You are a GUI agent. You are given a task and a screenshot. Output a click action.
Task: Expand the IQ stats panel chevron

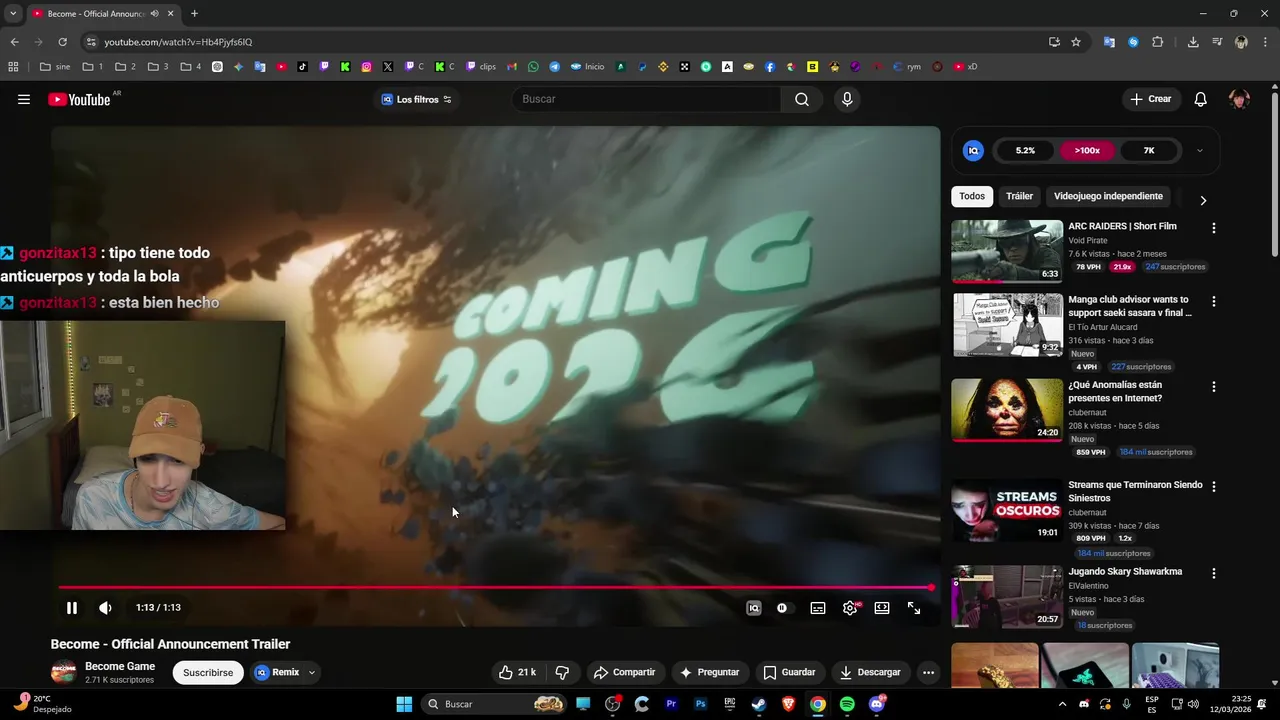pos(1199,151)
